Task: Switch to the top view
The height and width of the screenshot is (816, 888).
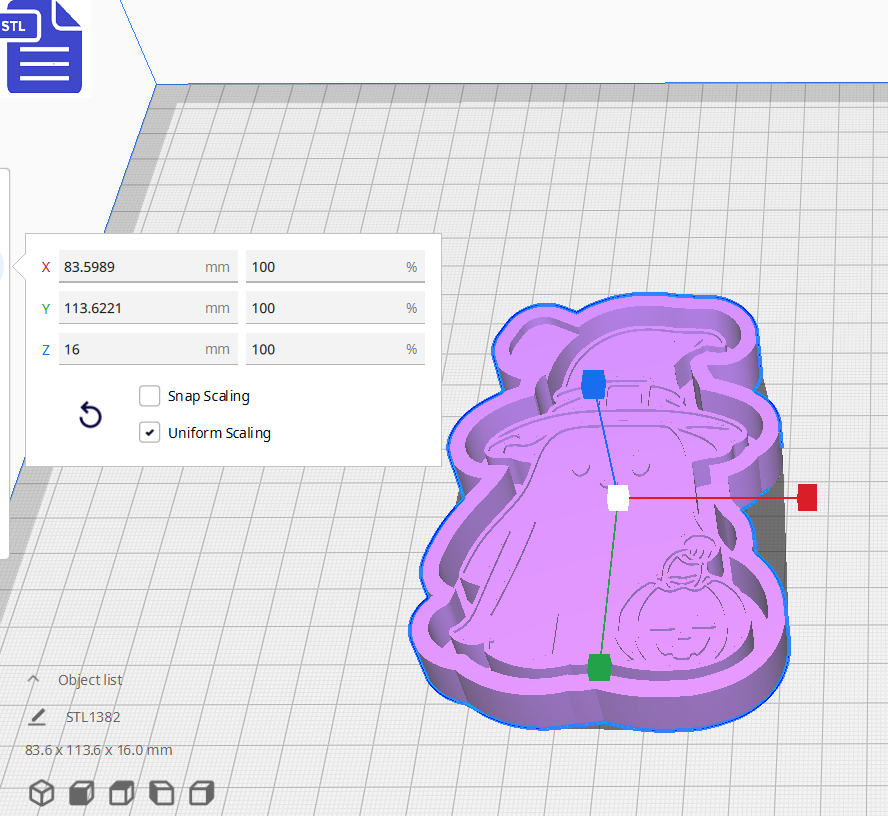Action: 121,792
